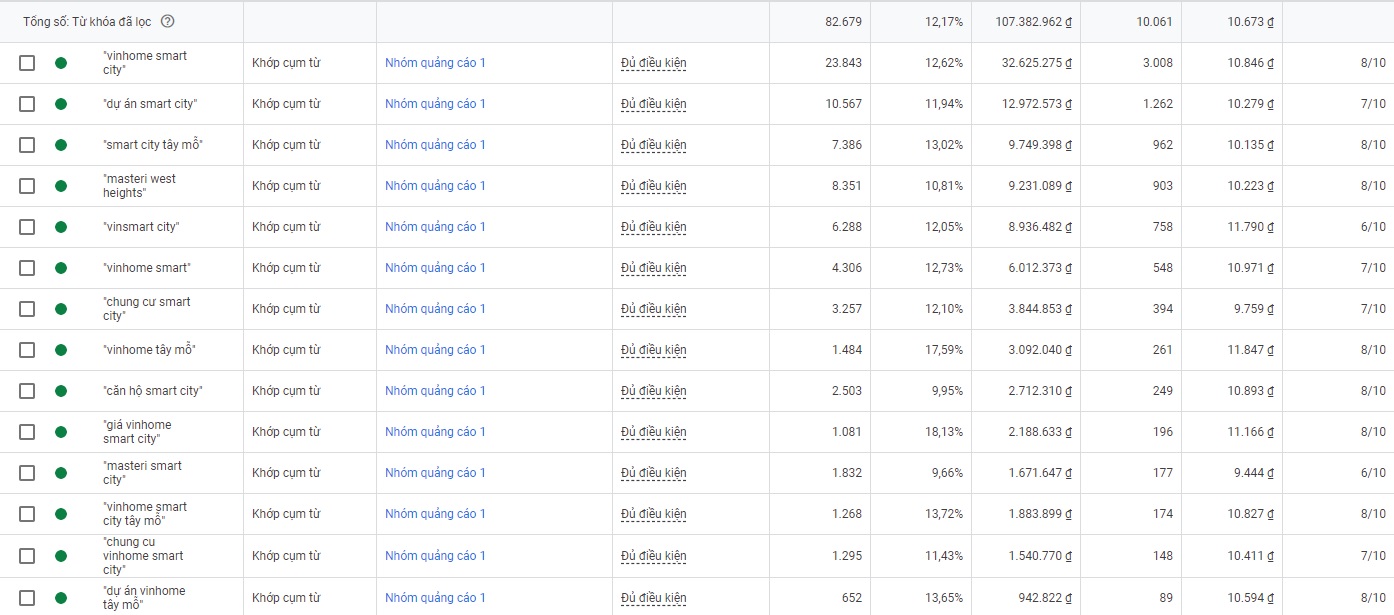1394x615 pixels.
Task: Click 'Đủ điều kiện' for "chung cu vinhome smart city"
Action: pyautogui.click(x=654, y=556)
